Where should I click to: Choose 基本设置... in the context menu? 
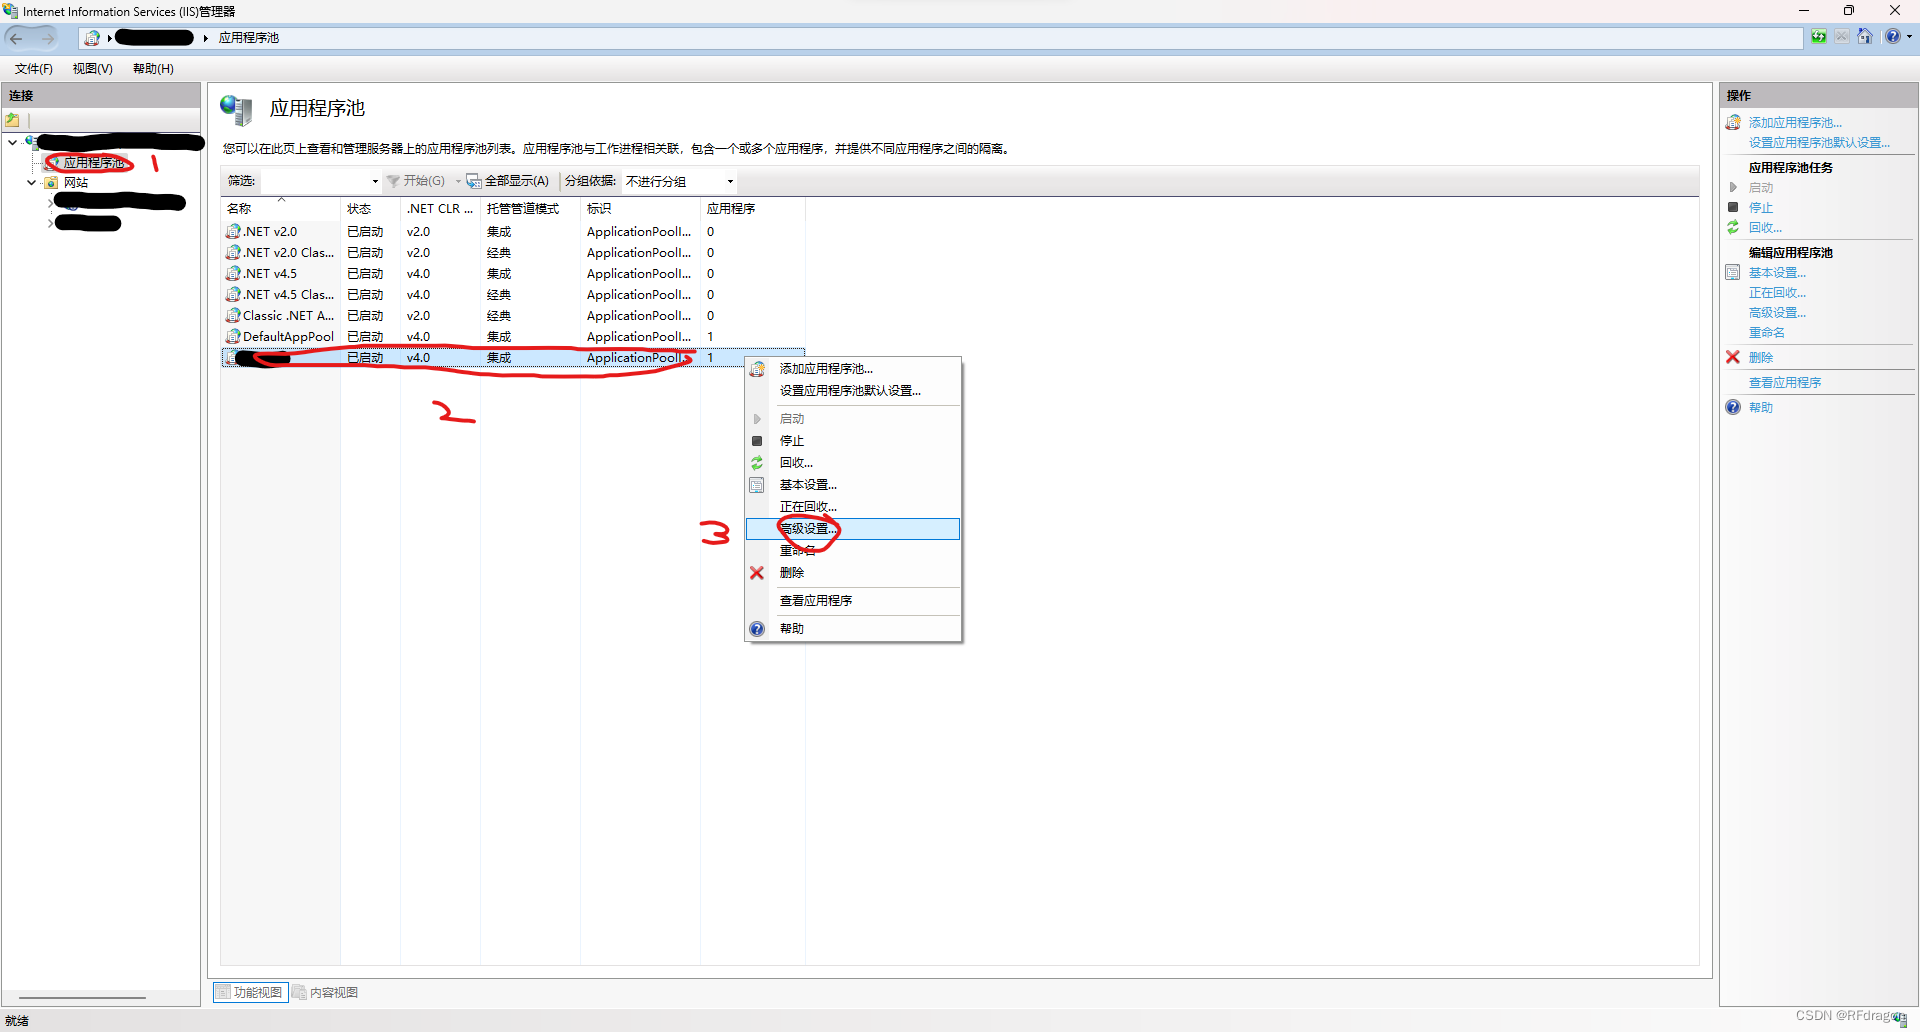853,485
